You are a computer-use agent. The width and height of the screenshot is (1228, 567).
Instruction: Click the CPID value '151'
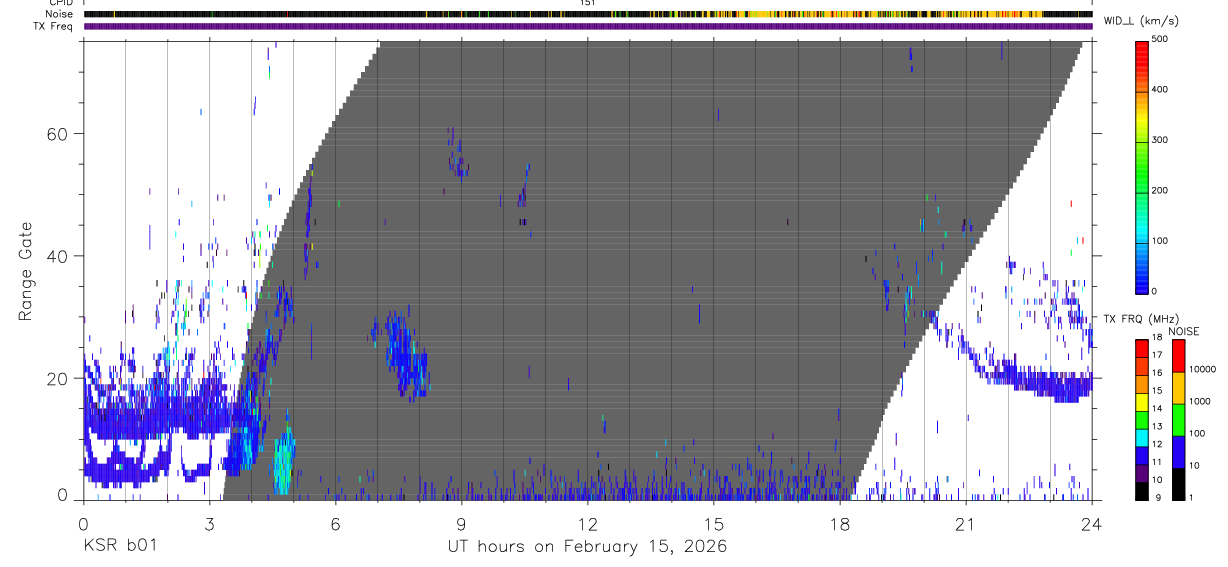(588, 3)
